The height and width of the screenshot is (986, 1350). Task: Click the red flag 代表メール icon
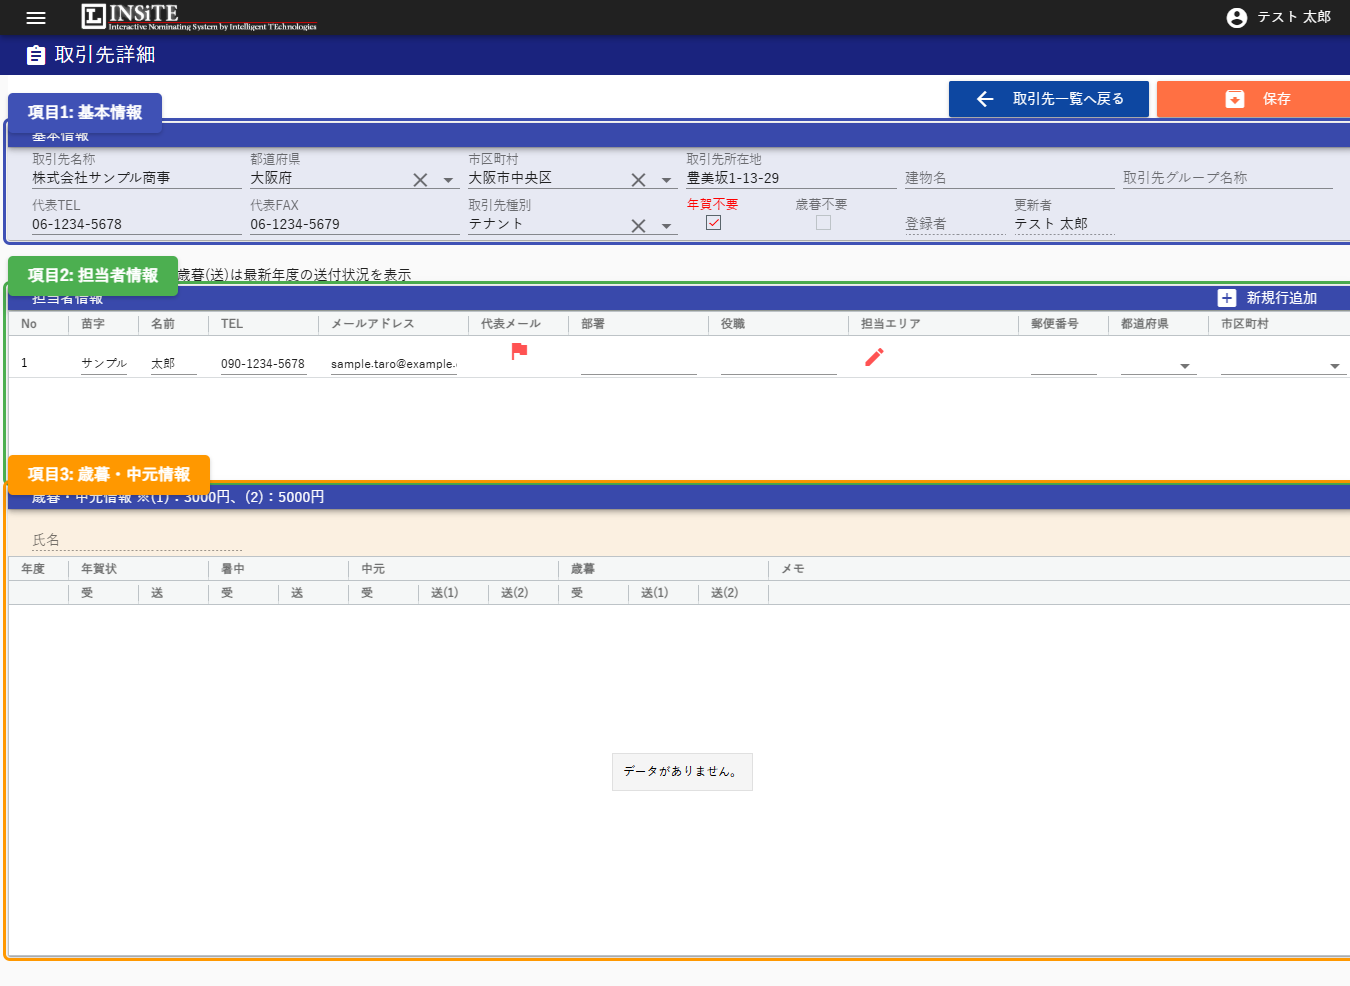click(519, 351)
